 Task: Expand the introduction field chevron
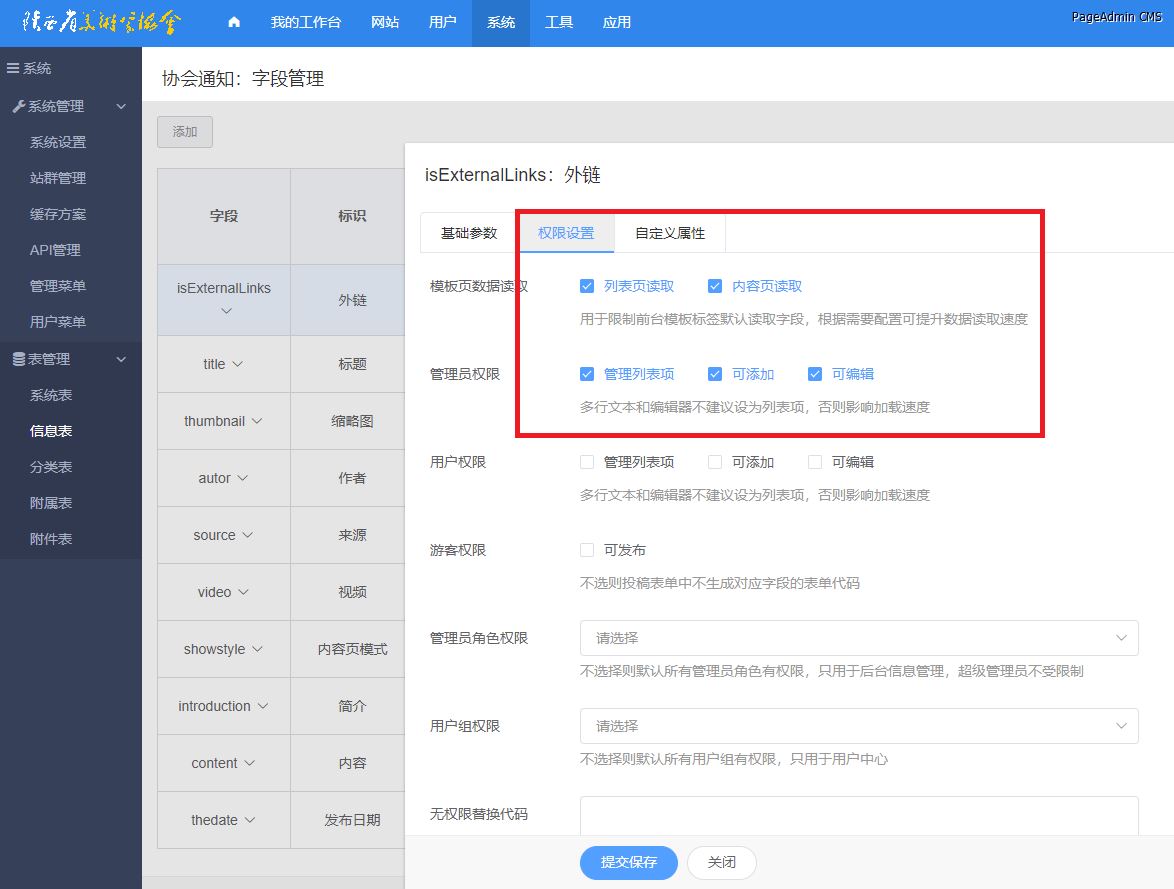point(263,706)
